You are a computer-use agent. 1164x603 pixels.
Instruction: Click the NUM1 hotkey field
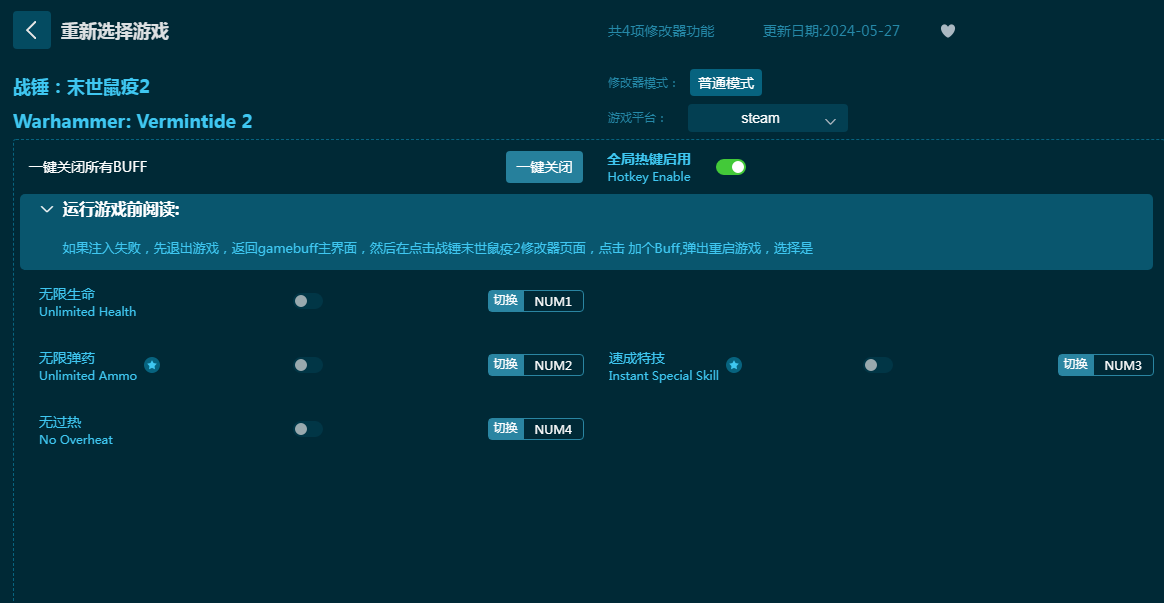(553, 302)
